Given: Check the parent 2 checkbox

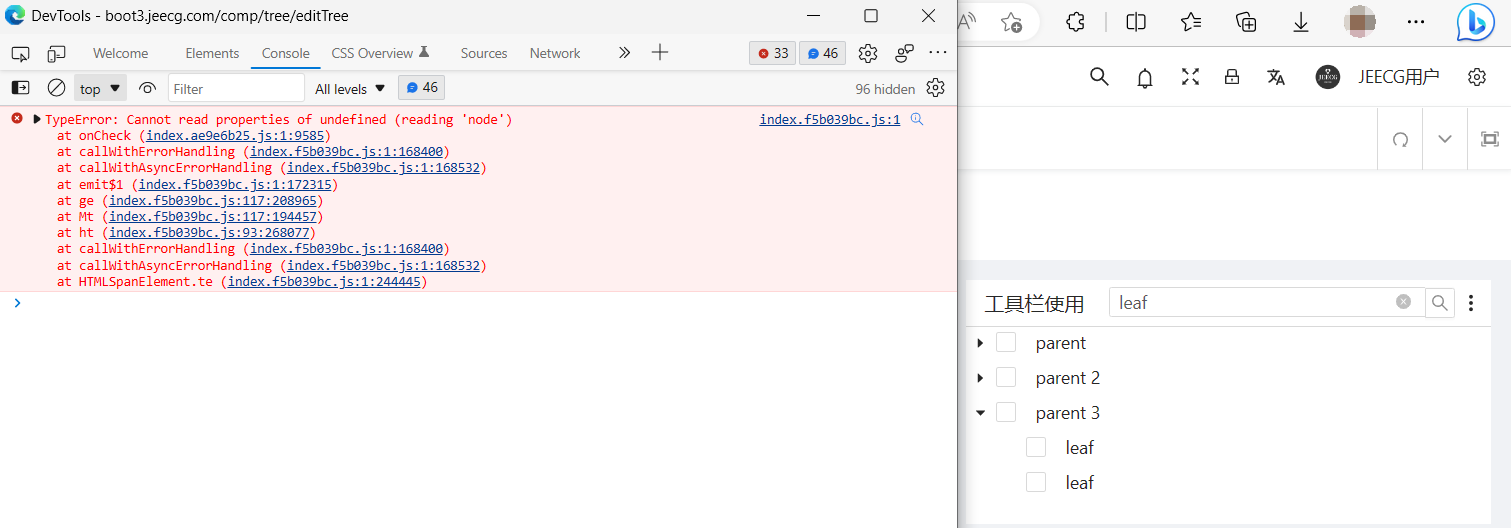Looking at the screenshot, I should pyautogui.click(x=1006, y=377).
